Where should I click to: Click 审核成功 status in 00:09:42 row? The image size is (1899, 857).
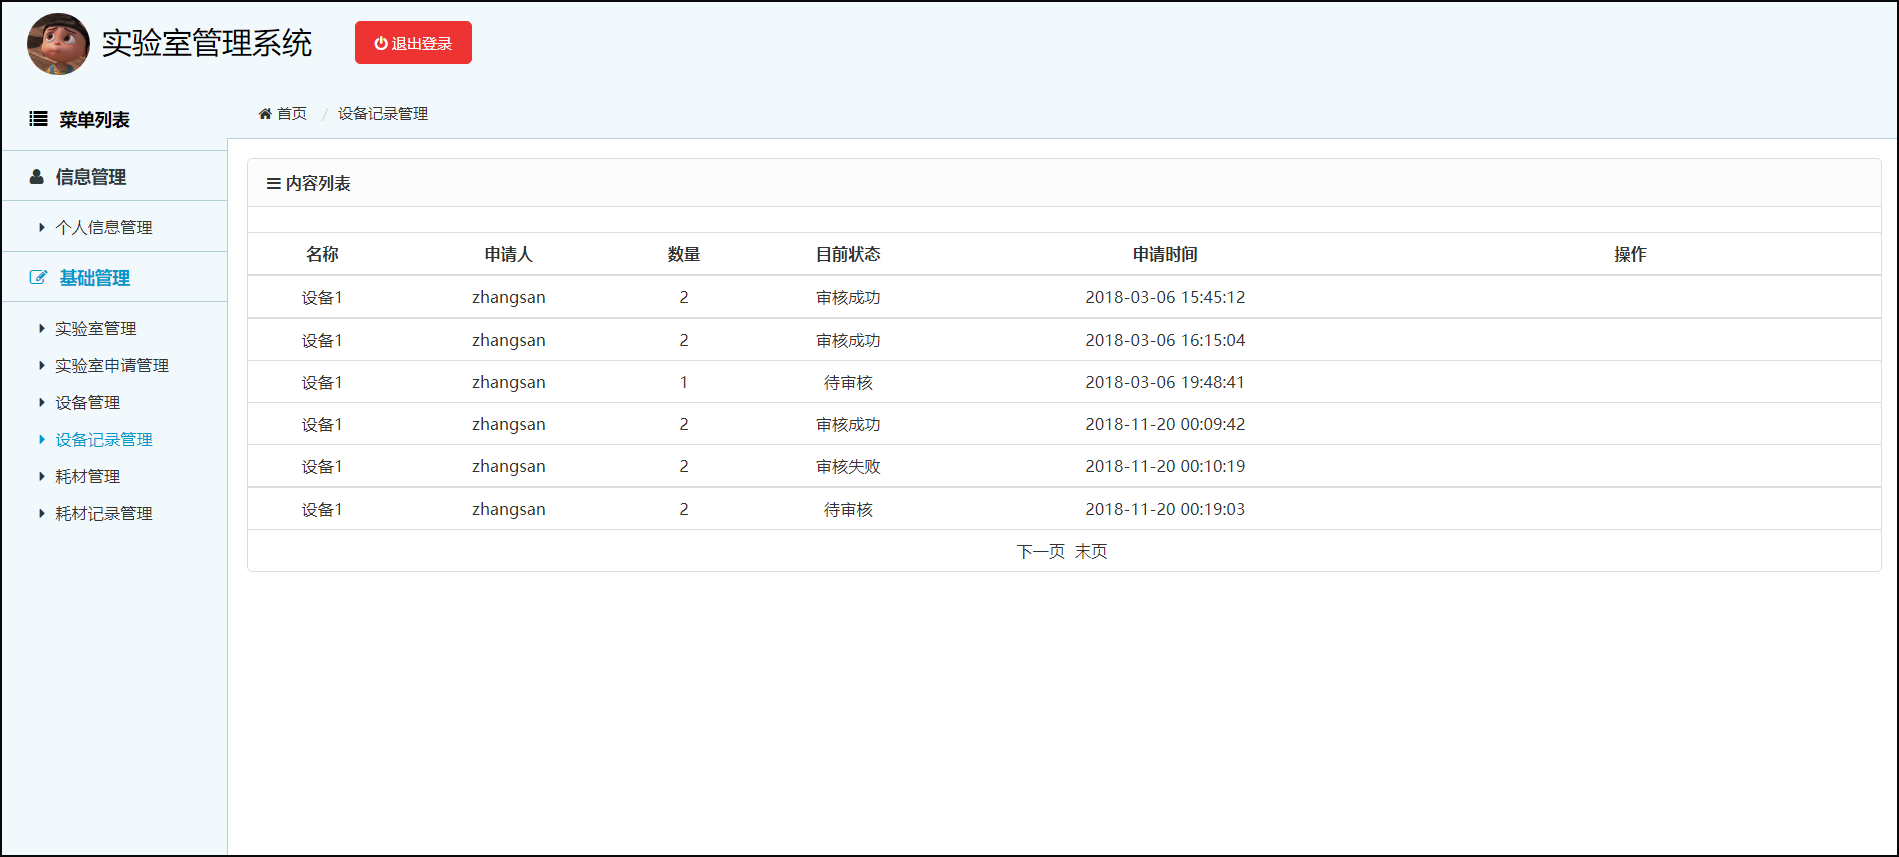click(848, 425)
